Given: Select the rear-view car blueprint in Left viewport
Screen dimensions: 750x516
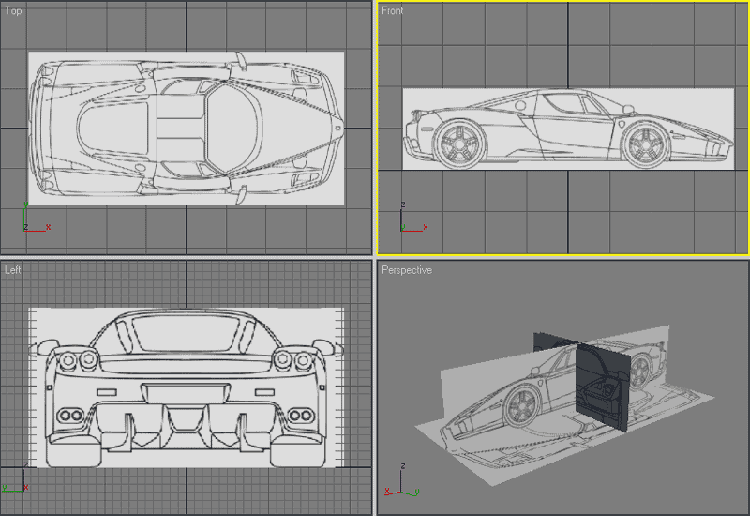Looking at the screenshot, I should point(186,388).
